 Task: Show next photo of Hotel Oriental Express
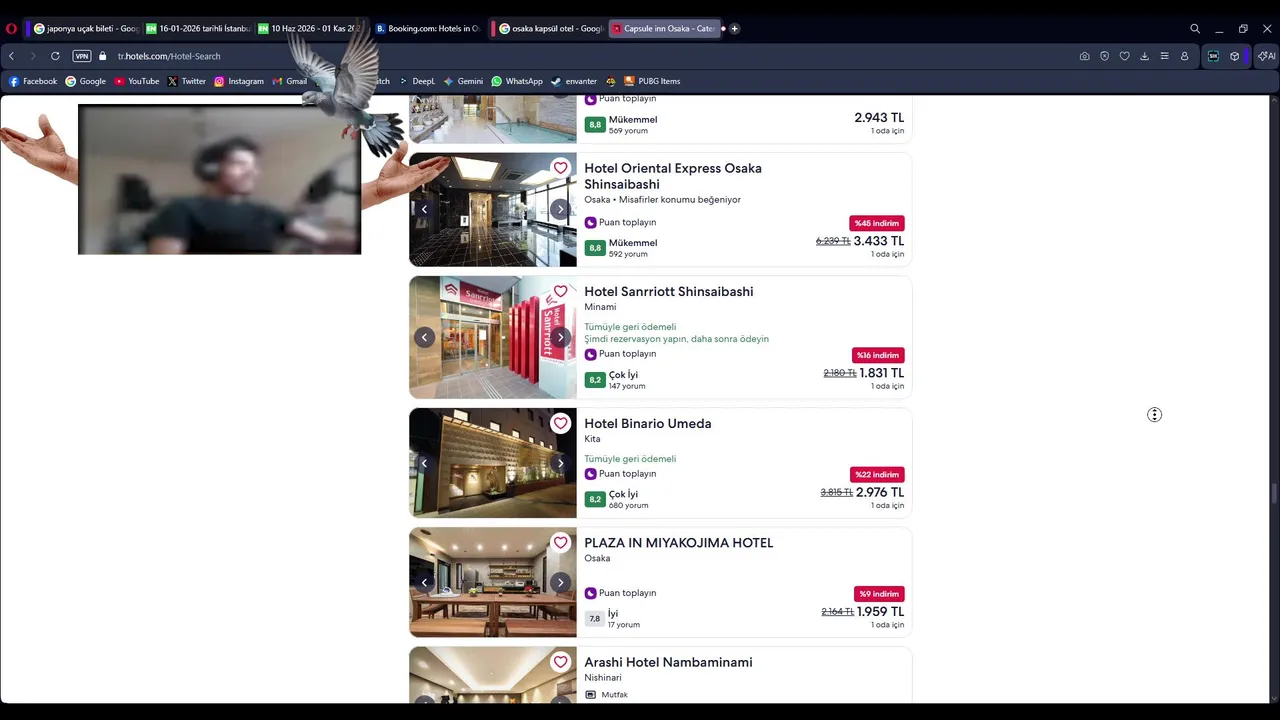tap(560, 209)
